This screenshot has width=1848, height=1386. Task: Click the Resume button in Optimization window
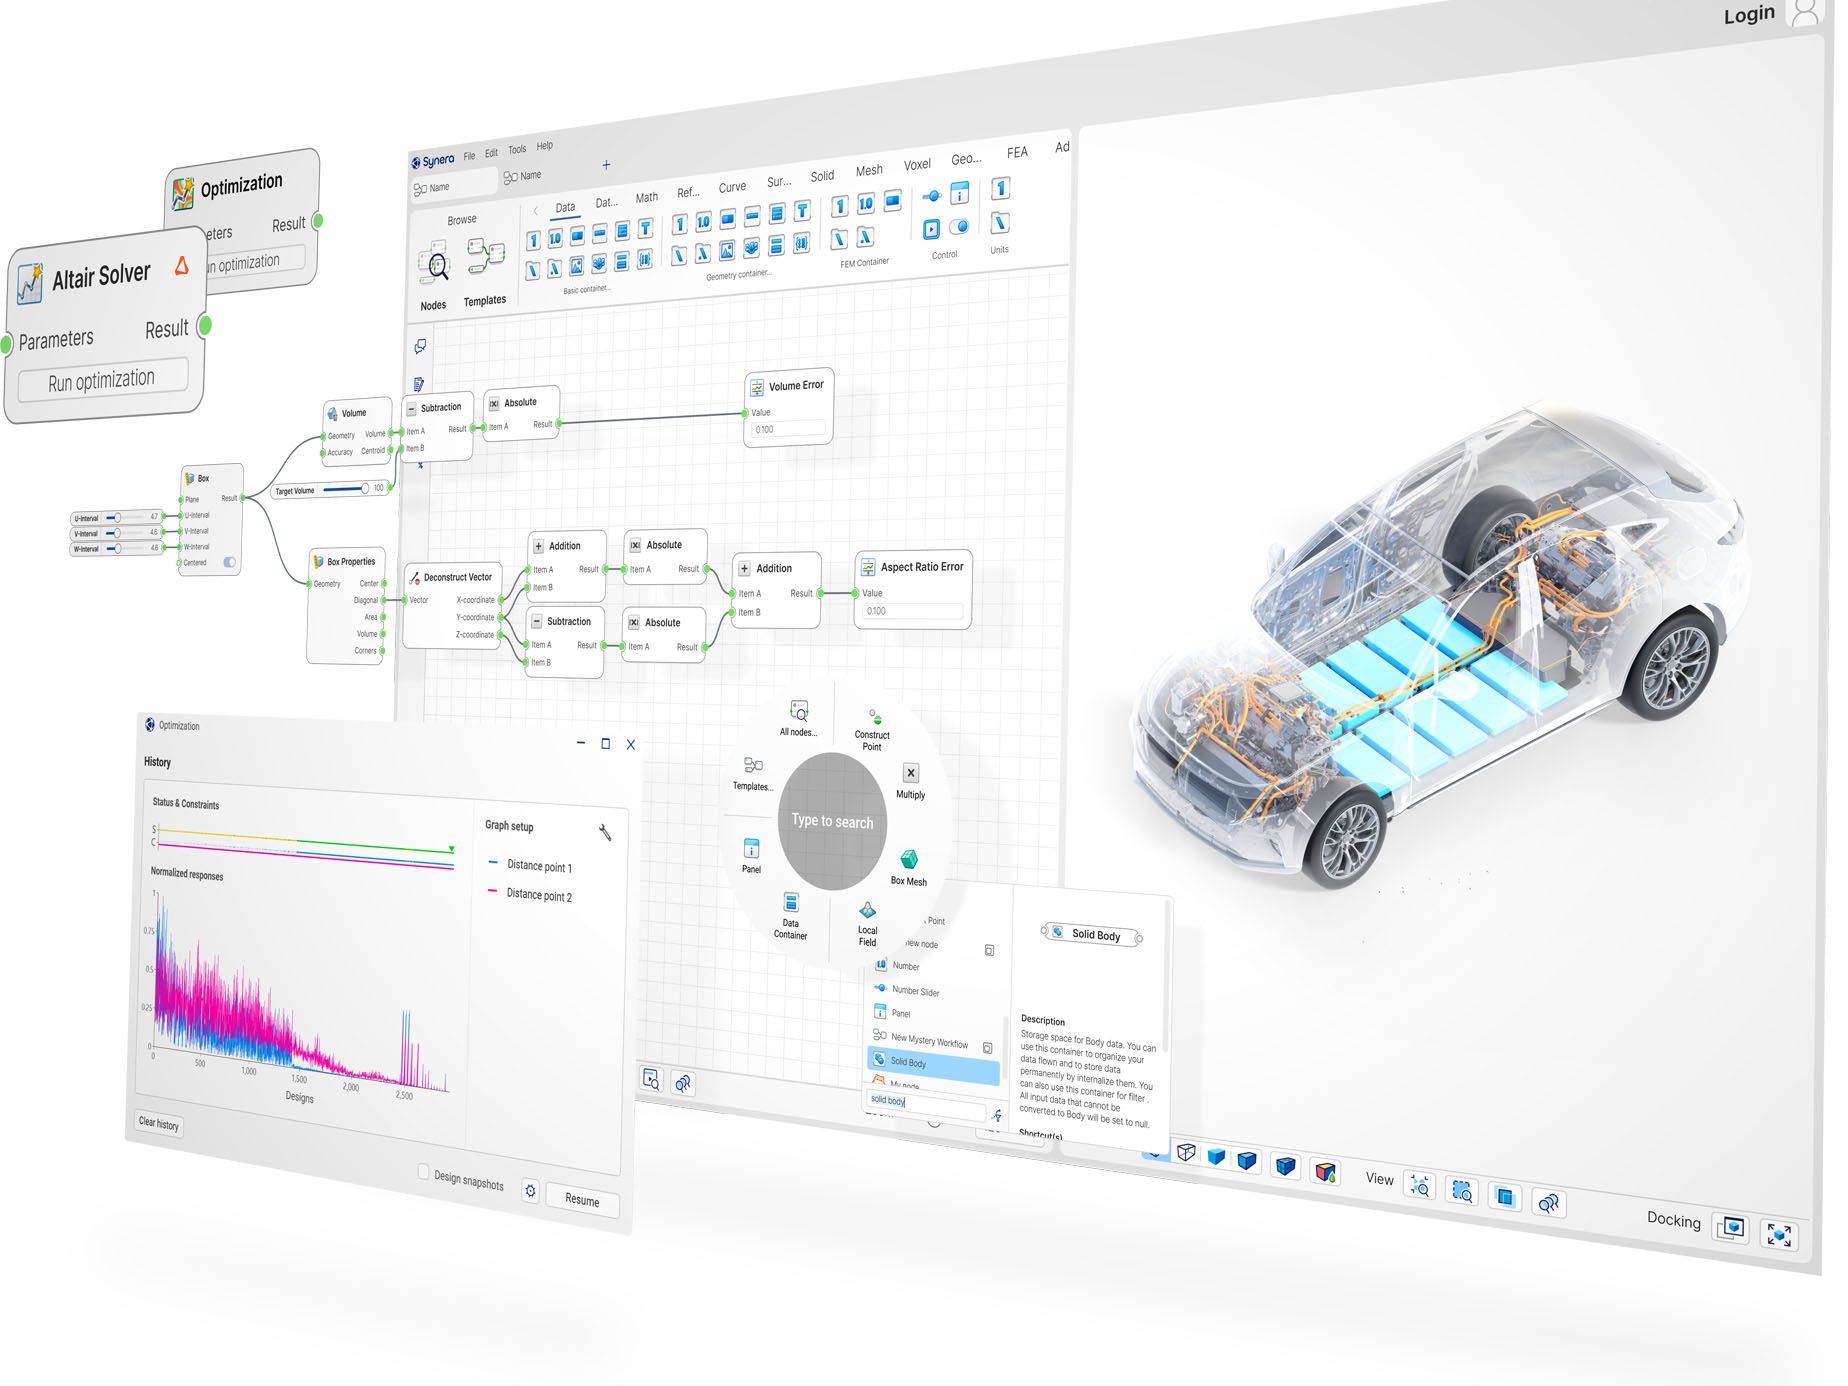[582, 1199]
